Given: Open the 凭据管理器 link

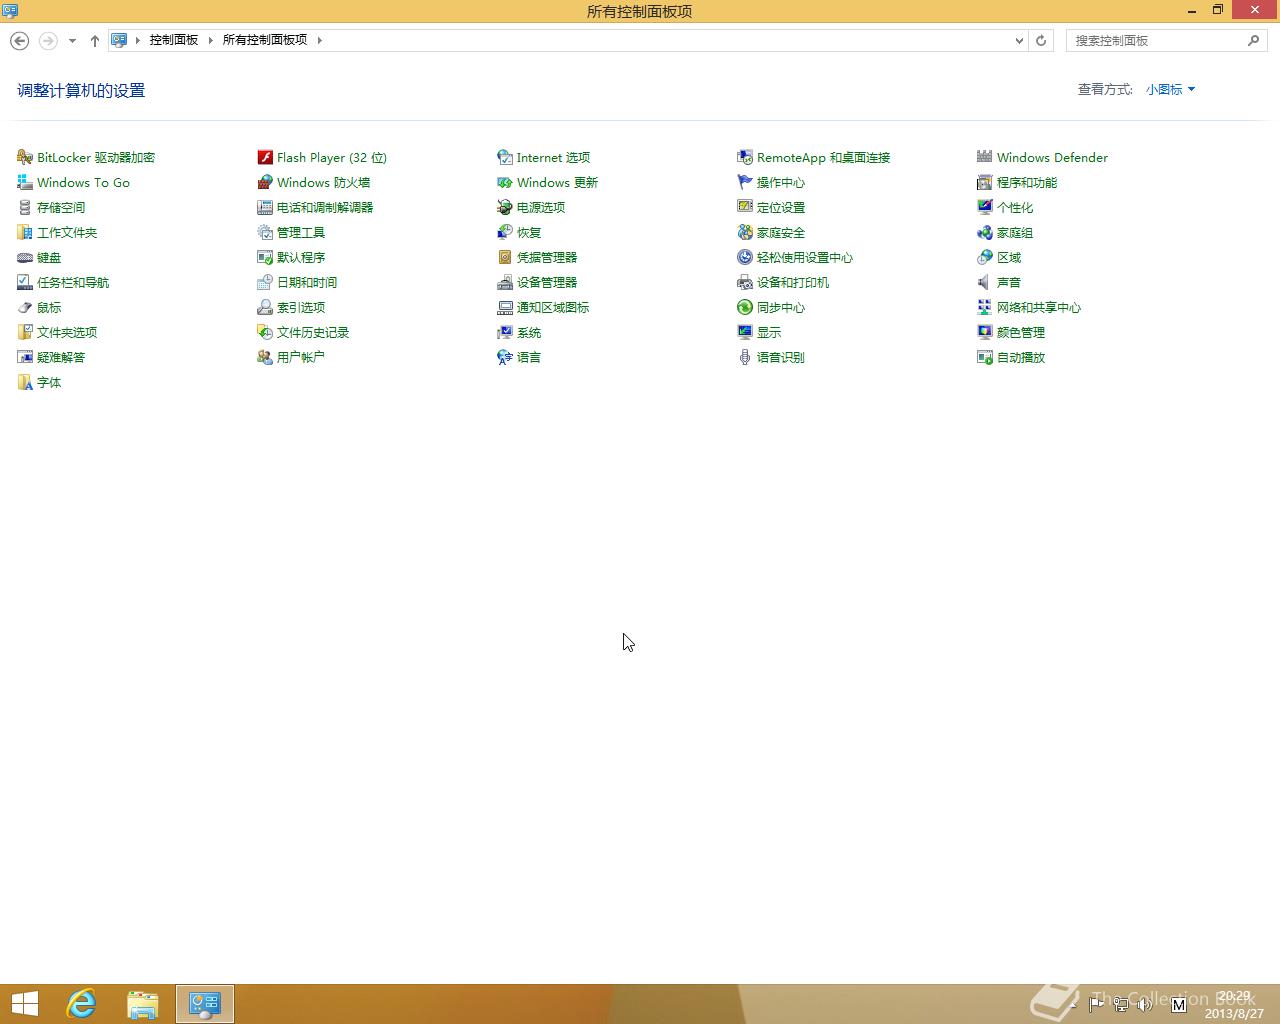Looking at the screenshot, I should click(x=547, y=257).
